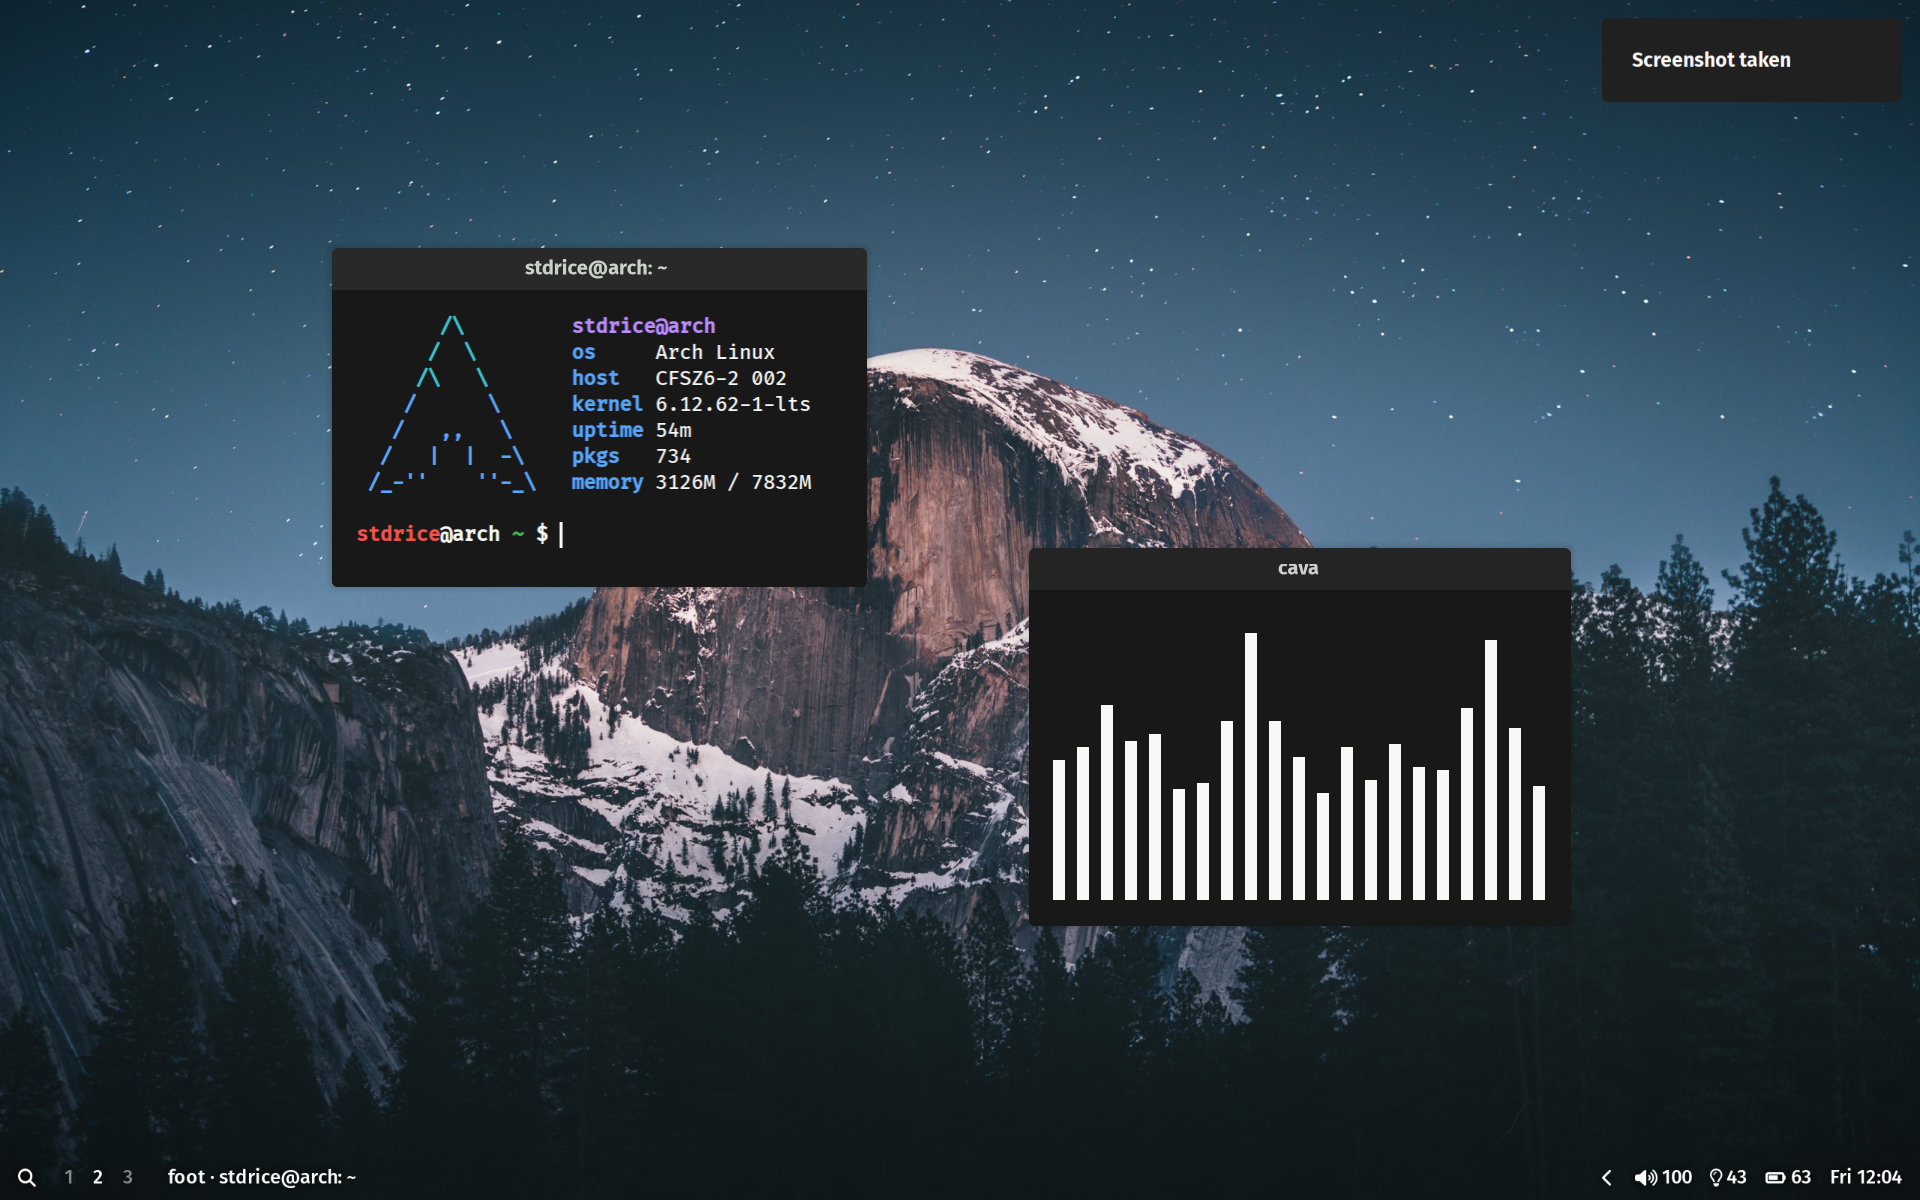Screen dimensions: 1920x1200
Task: Expand the tray using the left chevron
Action: [1606, 1177]
